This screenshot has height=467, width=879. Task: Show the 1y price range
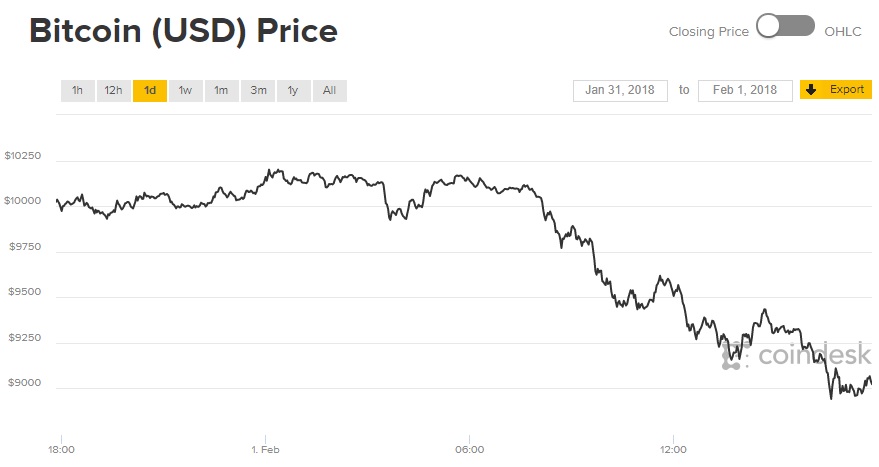coord(293,91)
